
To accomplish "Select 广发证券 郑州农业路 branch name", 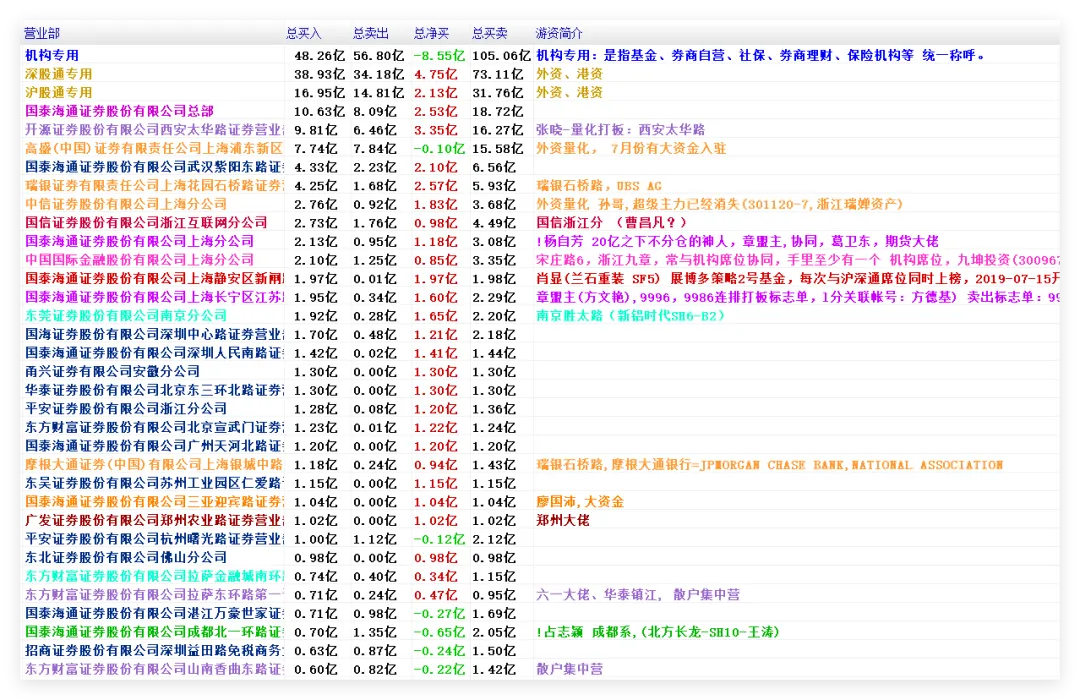I will 154,520.
